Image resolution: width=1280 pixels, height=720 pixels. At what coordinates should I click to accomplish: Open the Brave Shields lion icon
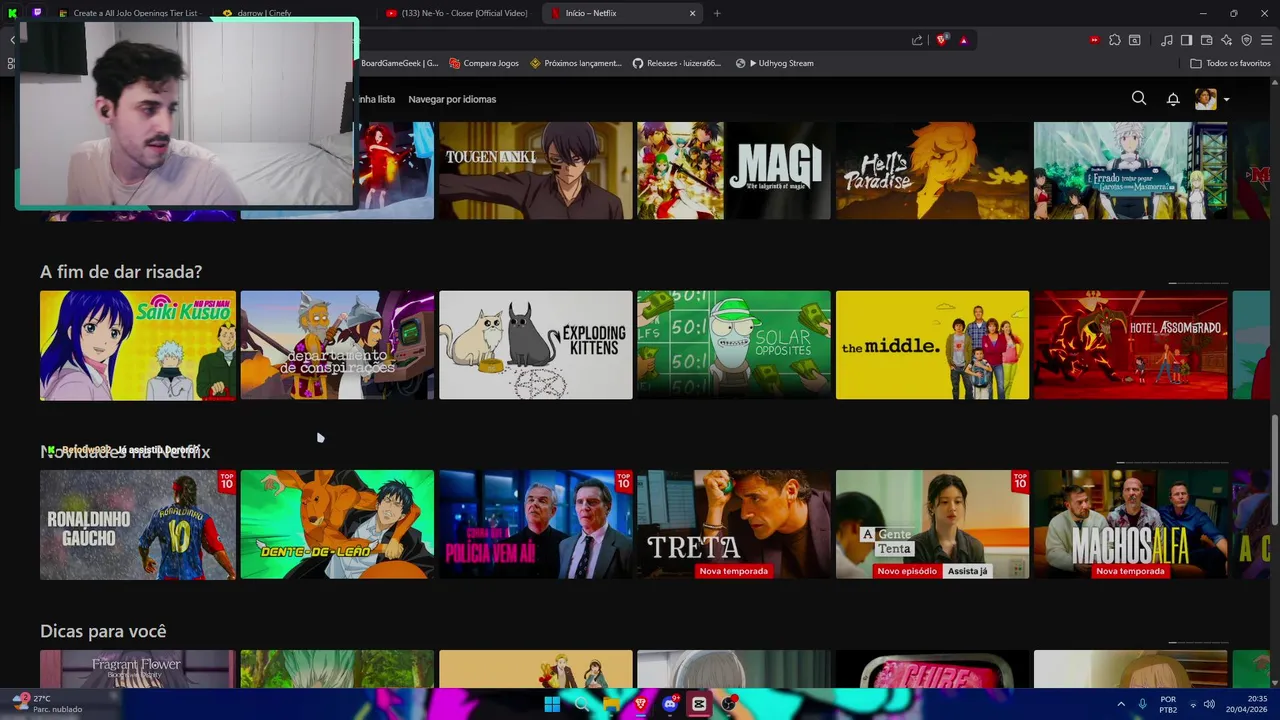point(941,40)
